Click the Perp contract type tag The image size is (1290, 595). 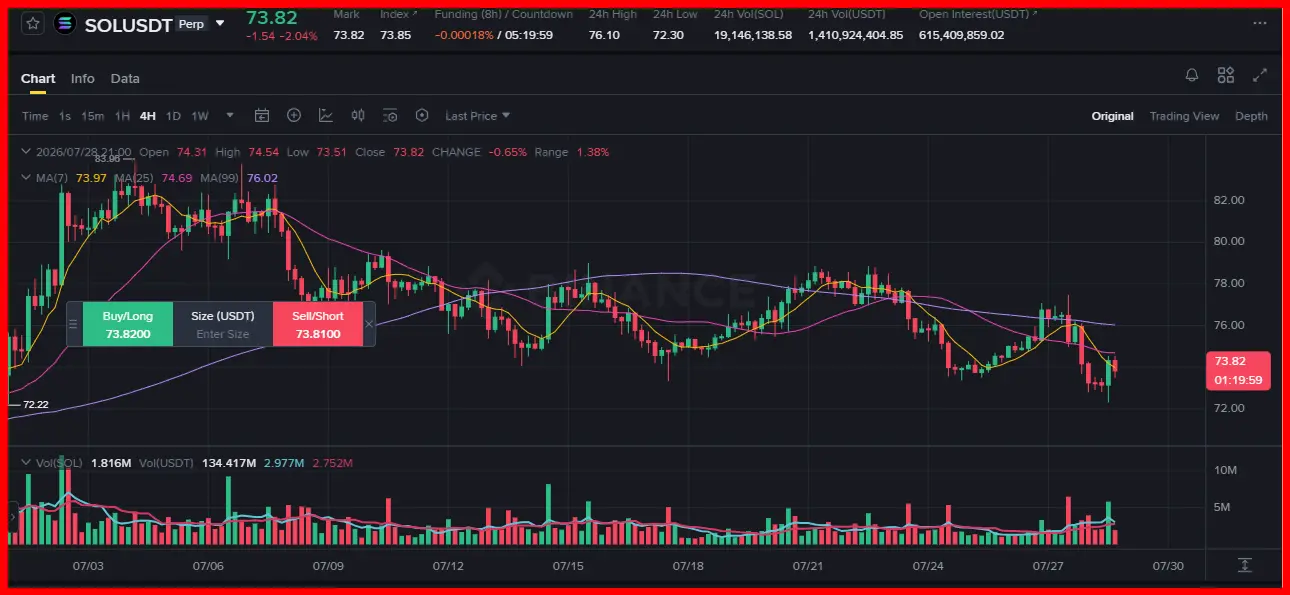coord(190,24)
